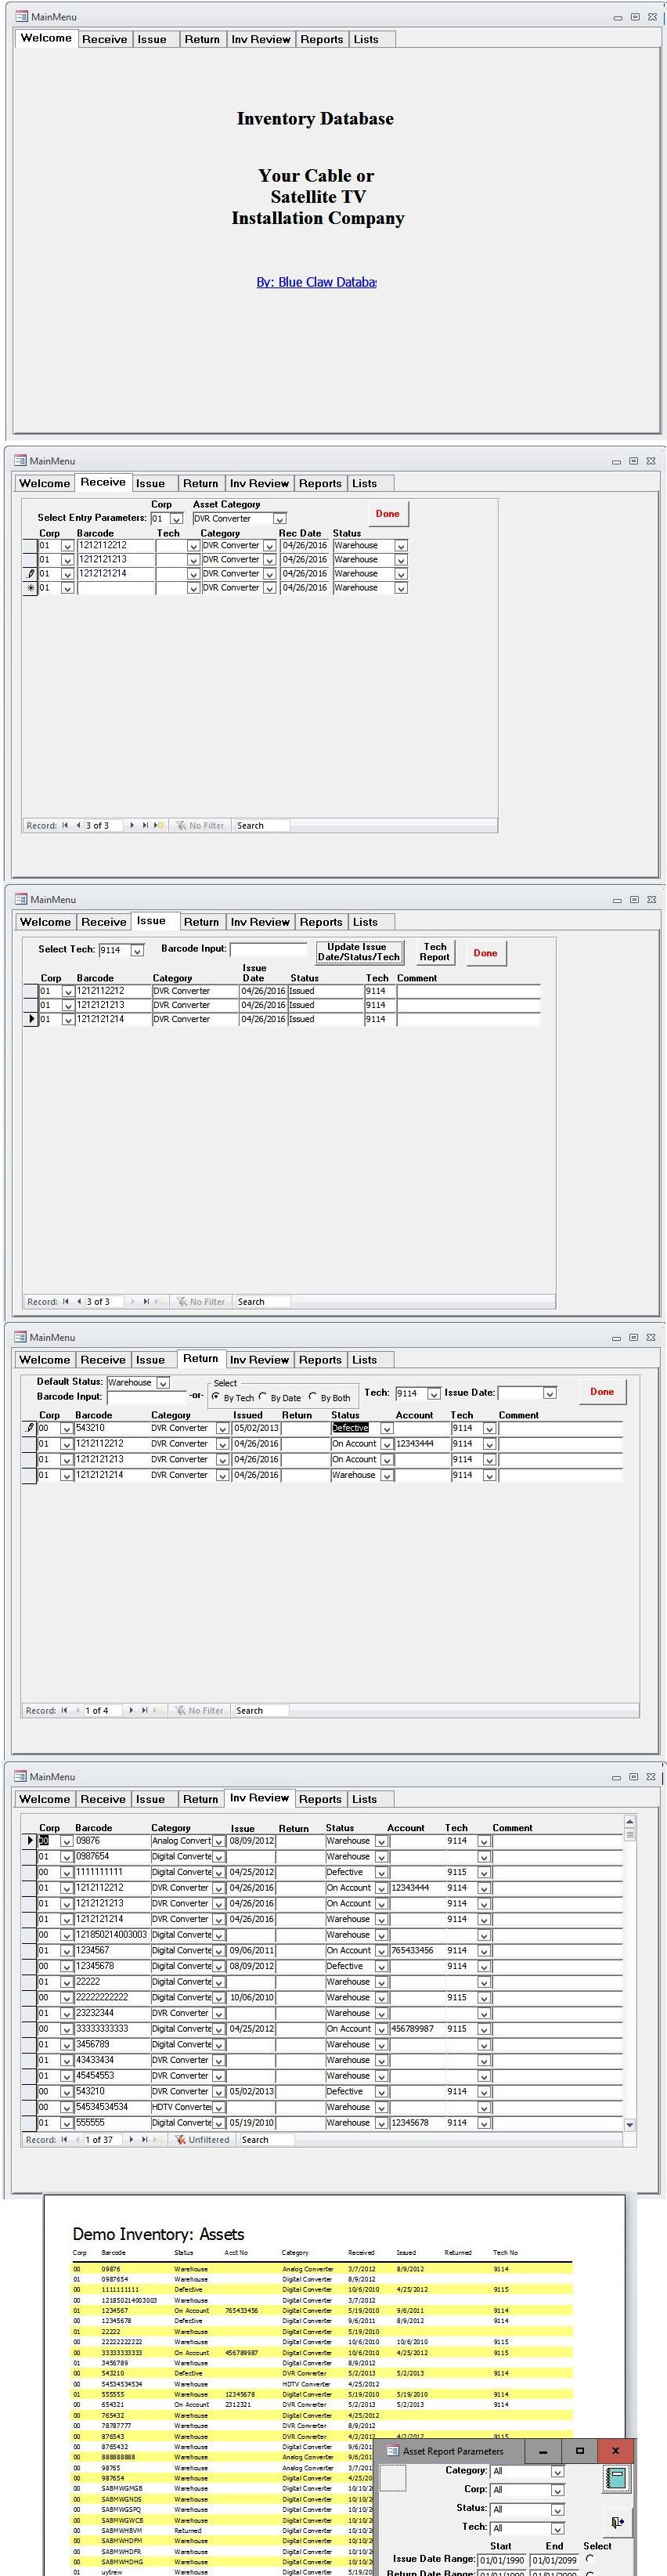
Task: Click pencil row selector for barcode 543210 in Return
Action: (x=30, y=1428)
